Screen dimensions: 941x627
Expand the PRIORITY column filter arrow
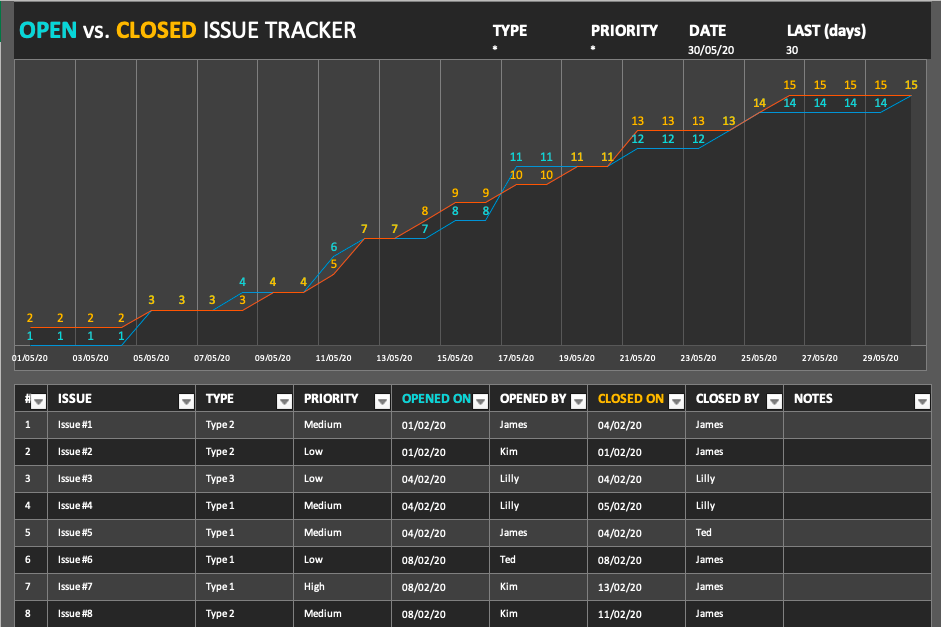click(x=381, y=401)
